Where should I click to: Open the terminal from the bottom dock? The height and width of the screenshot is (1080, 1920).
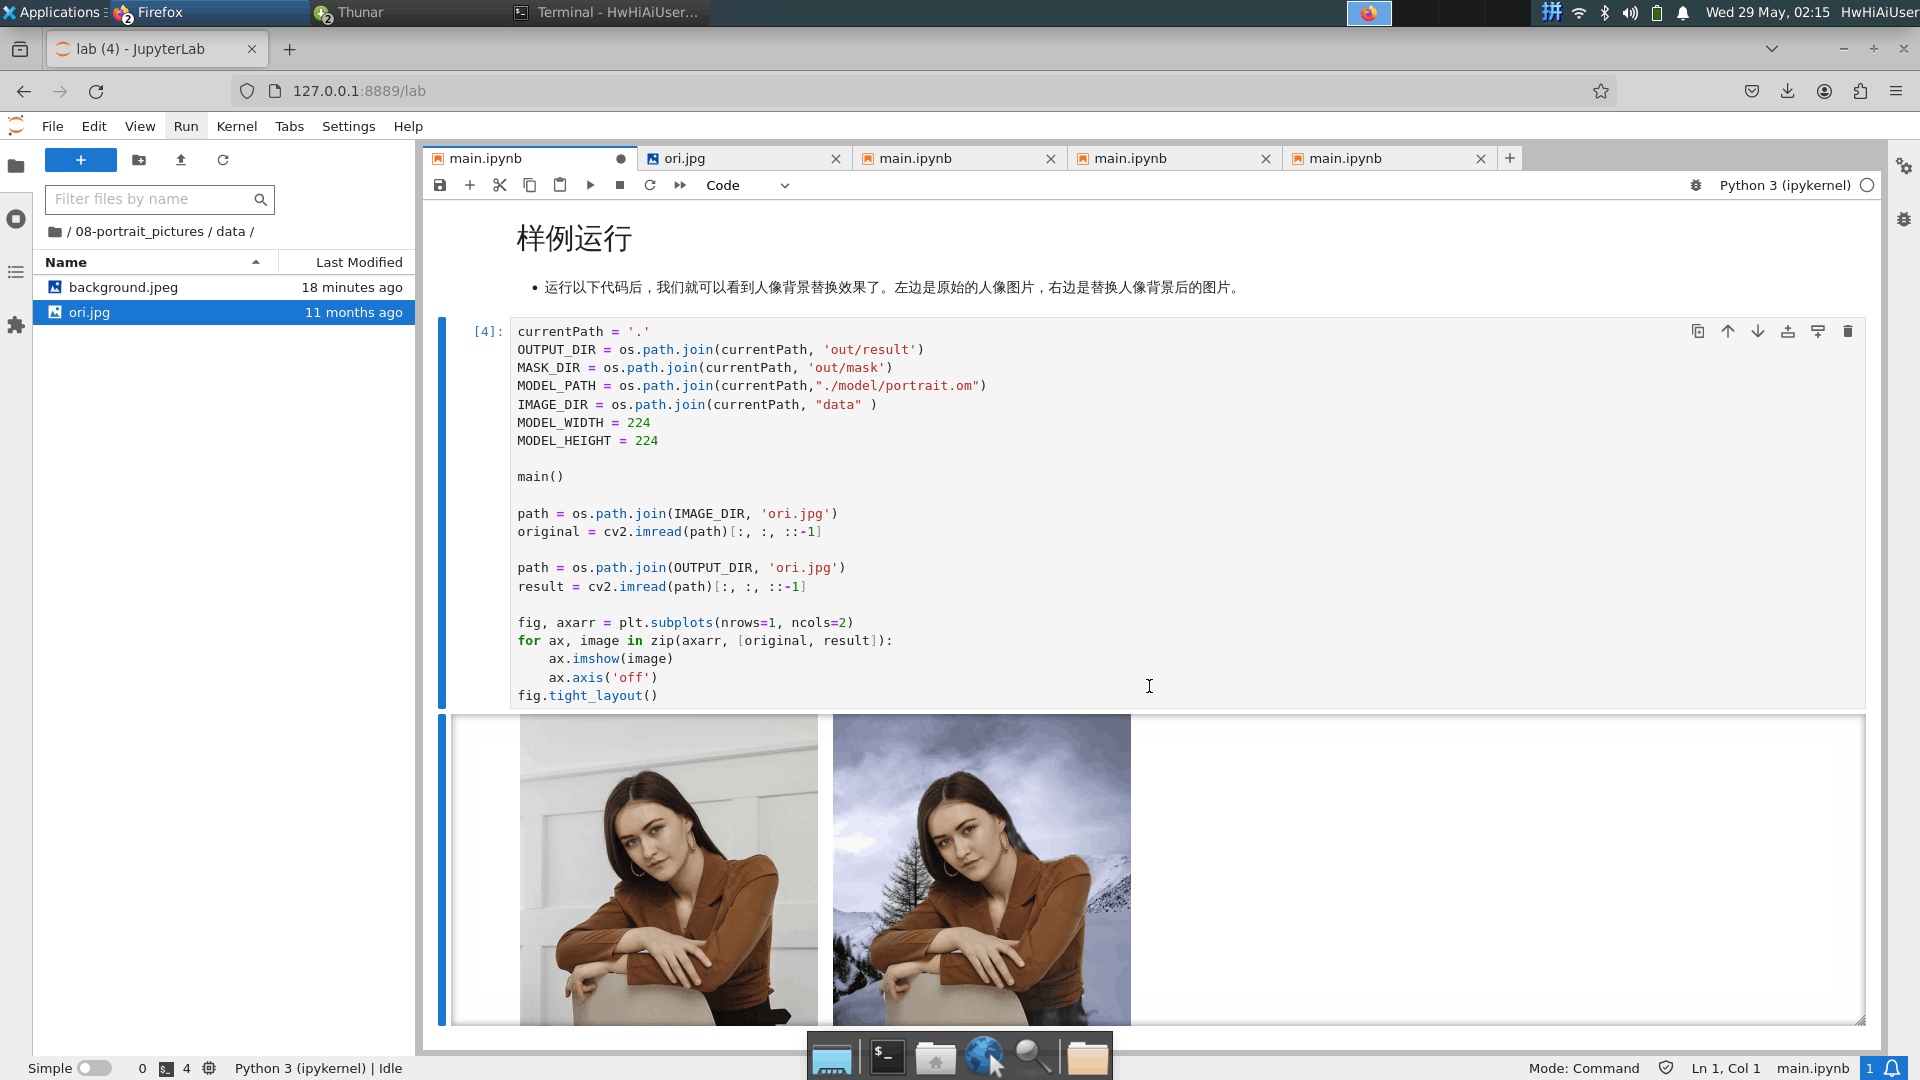(x=887, y=1056)
